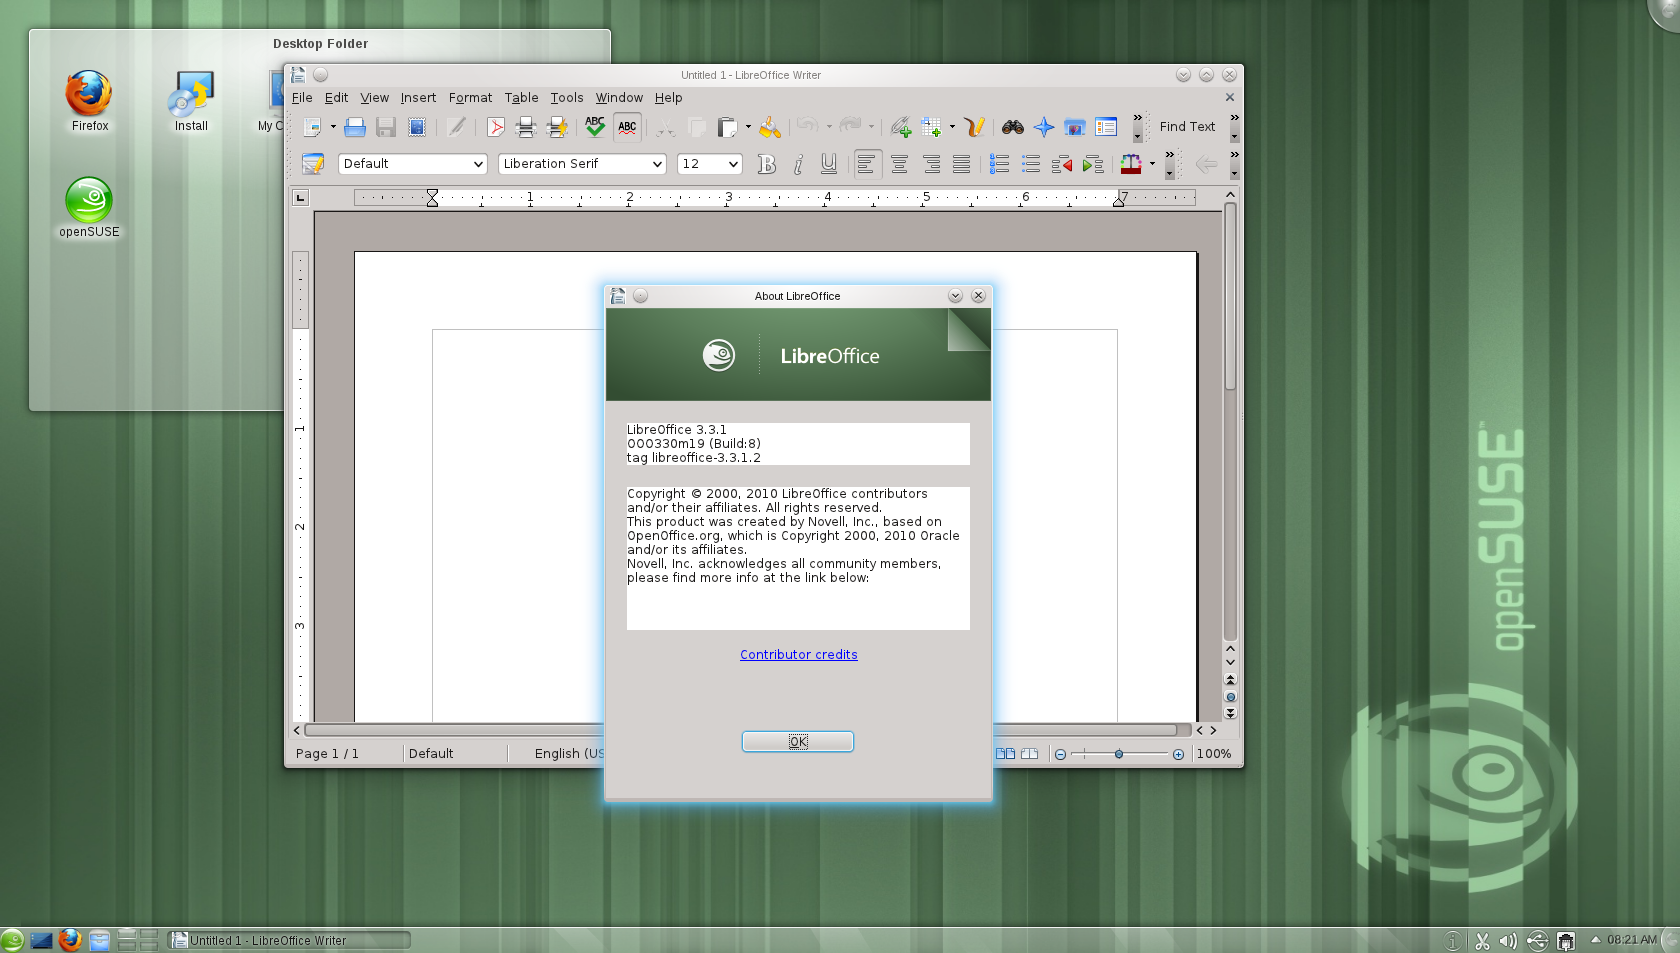Click the Export as PDF icon
1680x953 pixels.
[x=495, y=127]
